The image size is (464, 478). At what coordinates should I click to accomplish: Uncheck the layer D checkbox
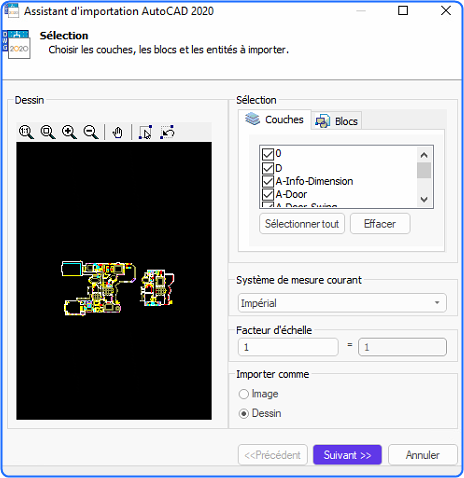click(268, 168)
